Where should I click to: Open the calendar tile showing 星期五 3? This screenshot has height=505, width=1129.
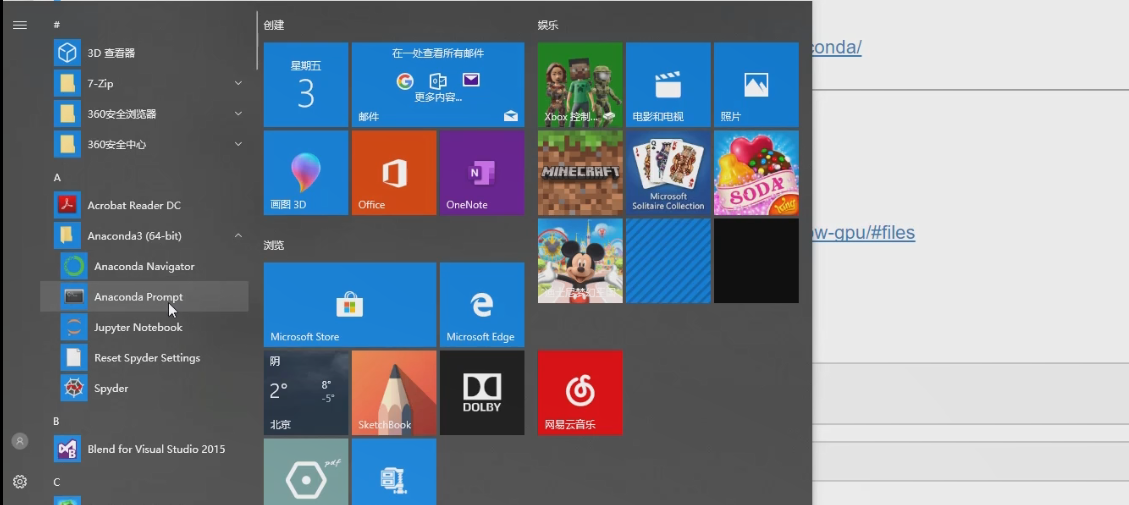point(306,84)
